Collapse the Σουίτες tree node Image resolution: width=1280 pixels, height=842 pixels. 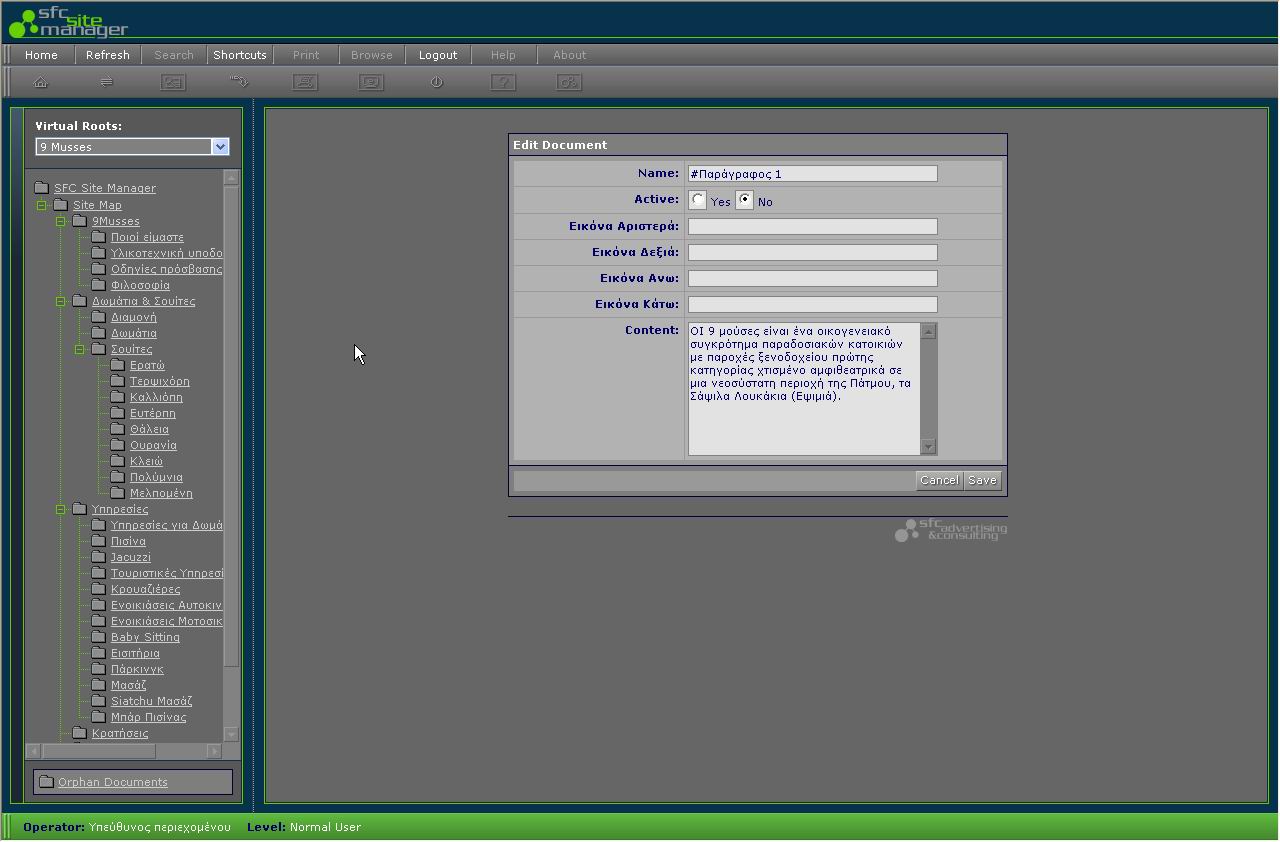[x=80, y=349]
